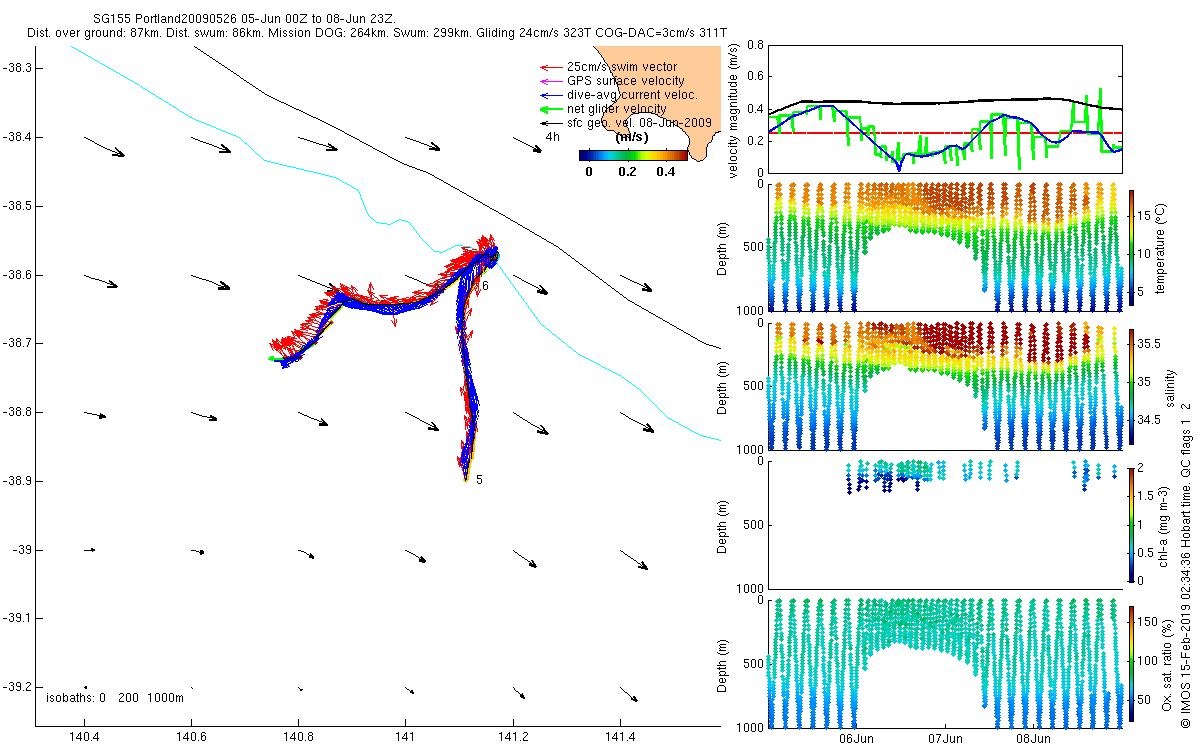The width and height of the screenshot is (1200, 750).
Task: Click the magenta GPS surface velocity legend arrow
Action: pos(550,81)
